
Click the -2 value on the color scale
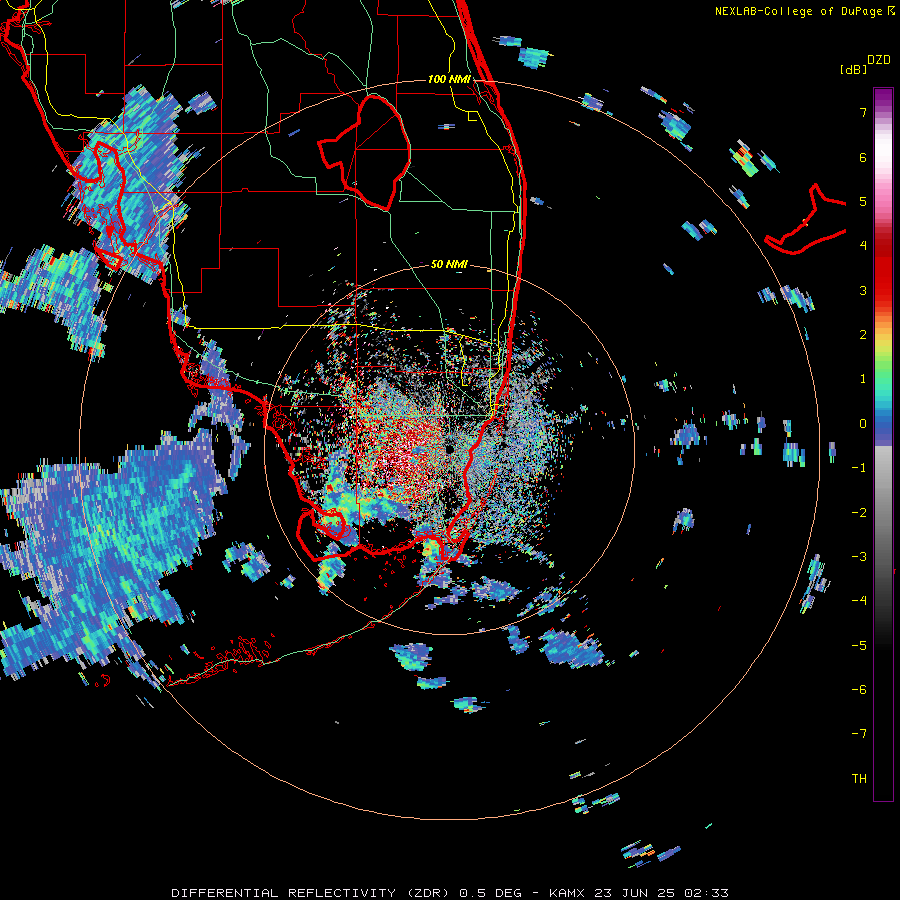(x=859, y=513)
